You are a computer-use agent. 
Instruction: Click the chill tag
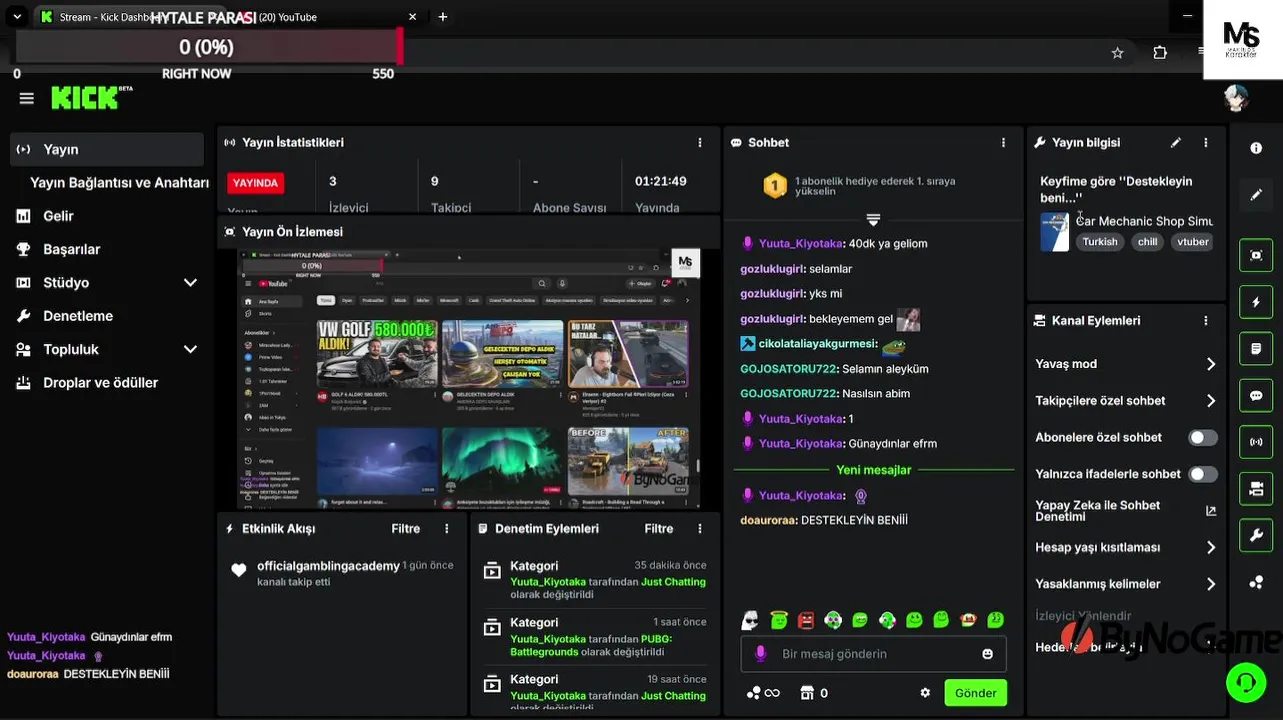pos(1147,242)
